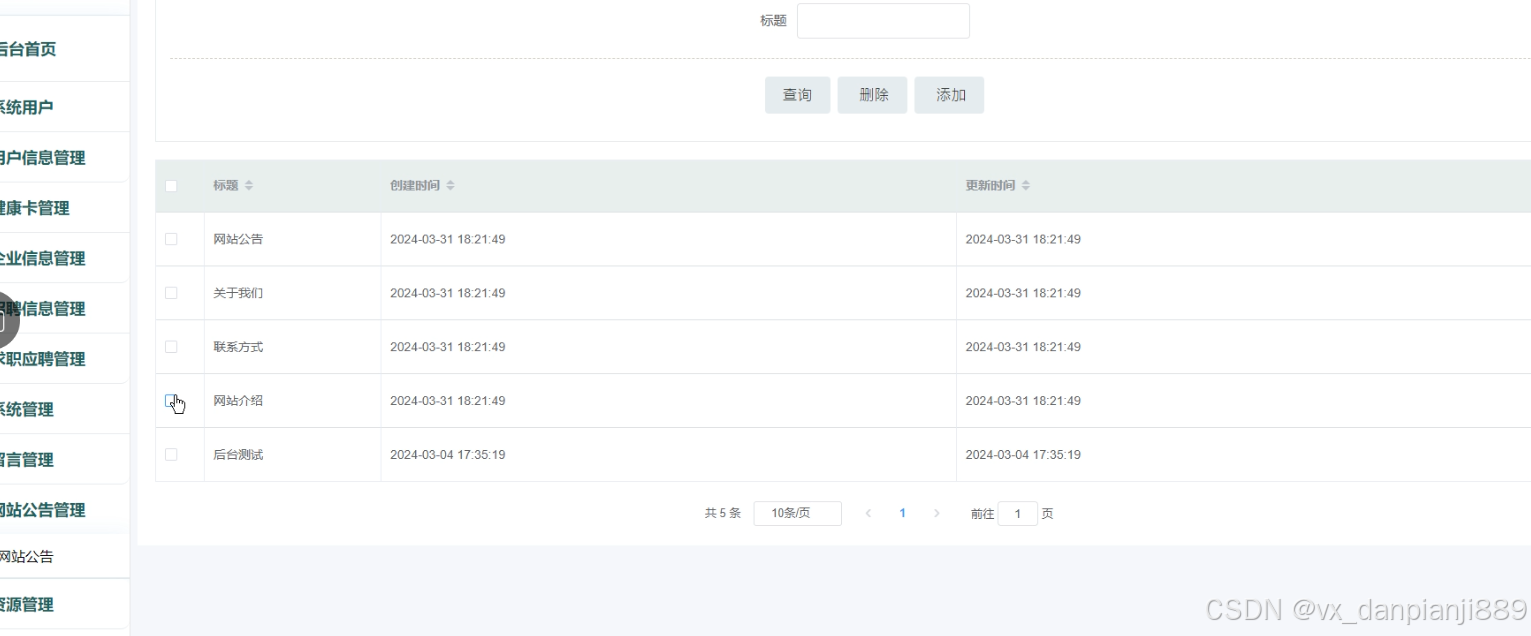Image resolution: width=1531 pixels, height=636 pixels.
Task: Click the 共 5 条 total count text
Action: click(x=722, y=513)
